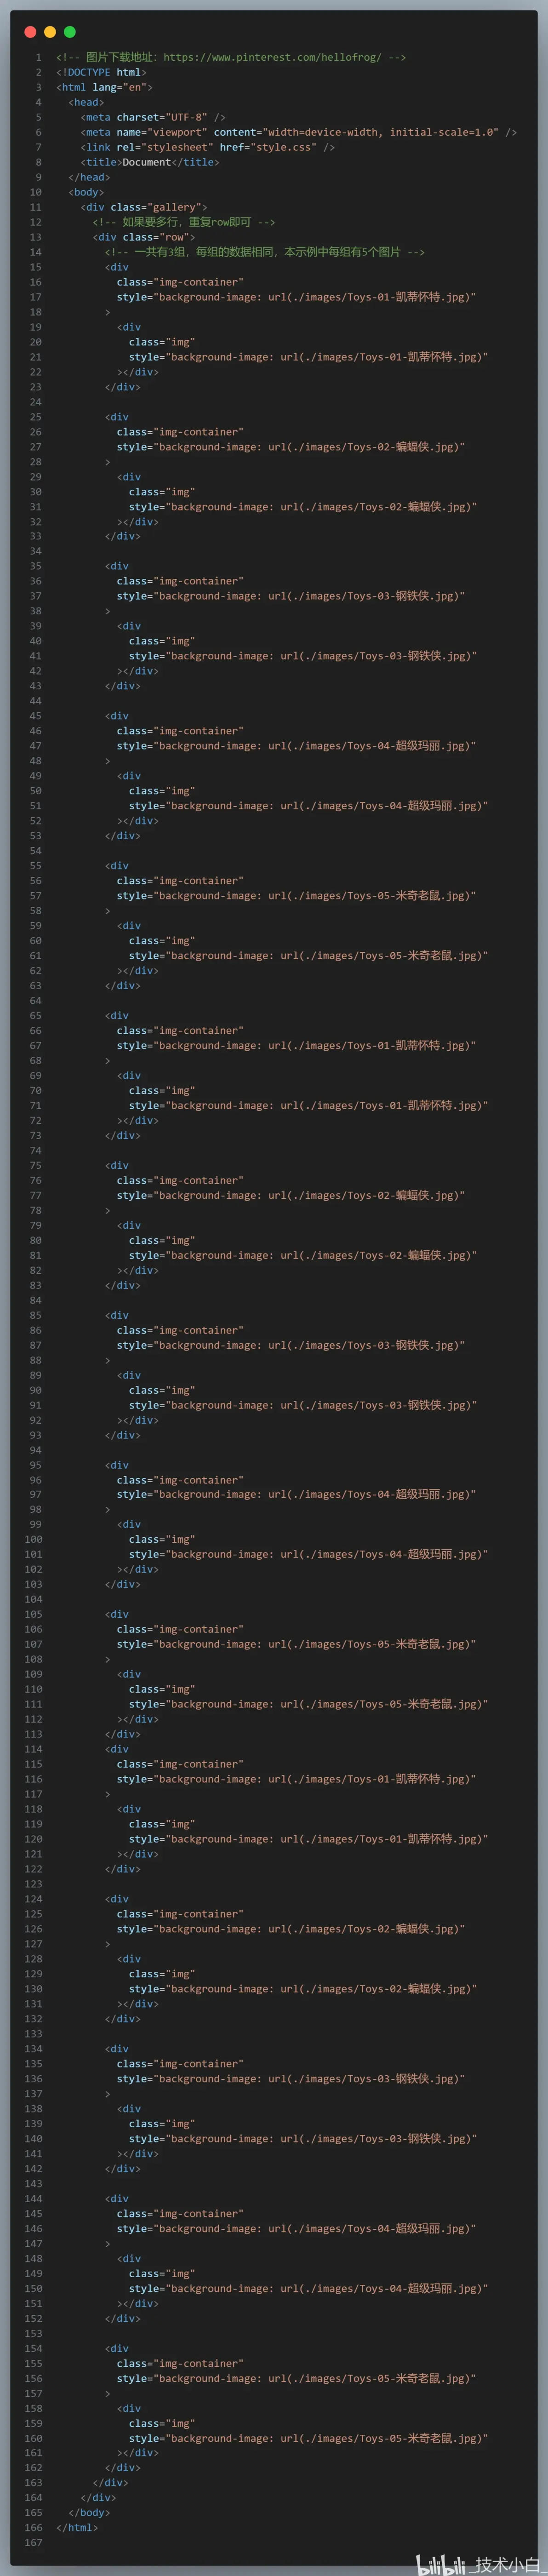The image size is (548, 2576).
Task: Click the opening <head> tag
Action: 86,102
